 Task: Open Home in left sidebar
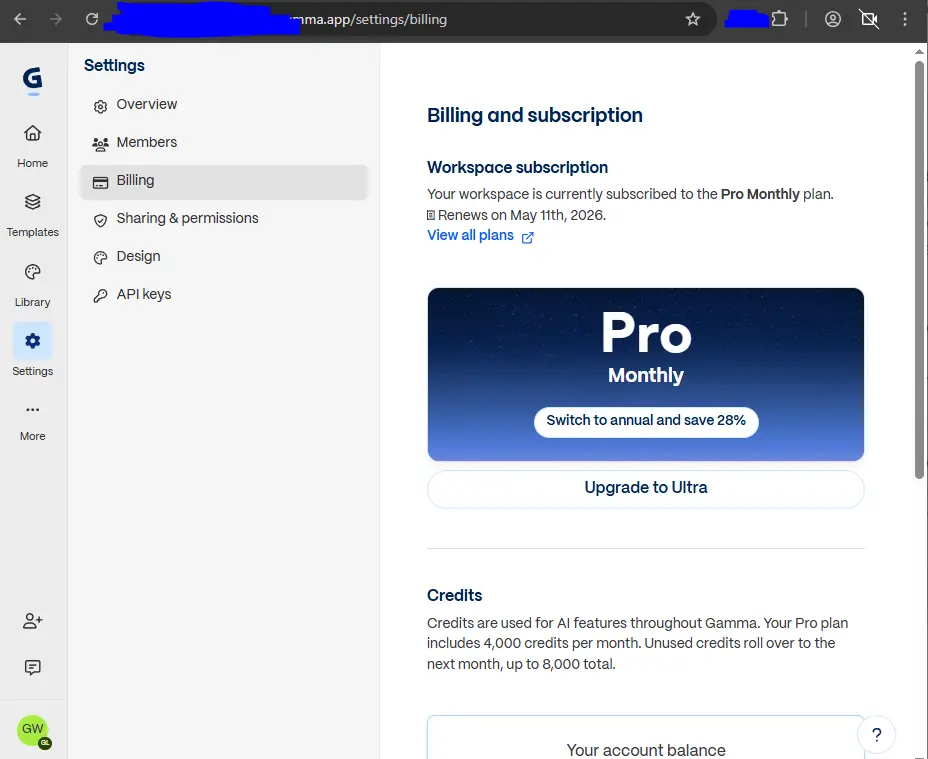(33, 145)
